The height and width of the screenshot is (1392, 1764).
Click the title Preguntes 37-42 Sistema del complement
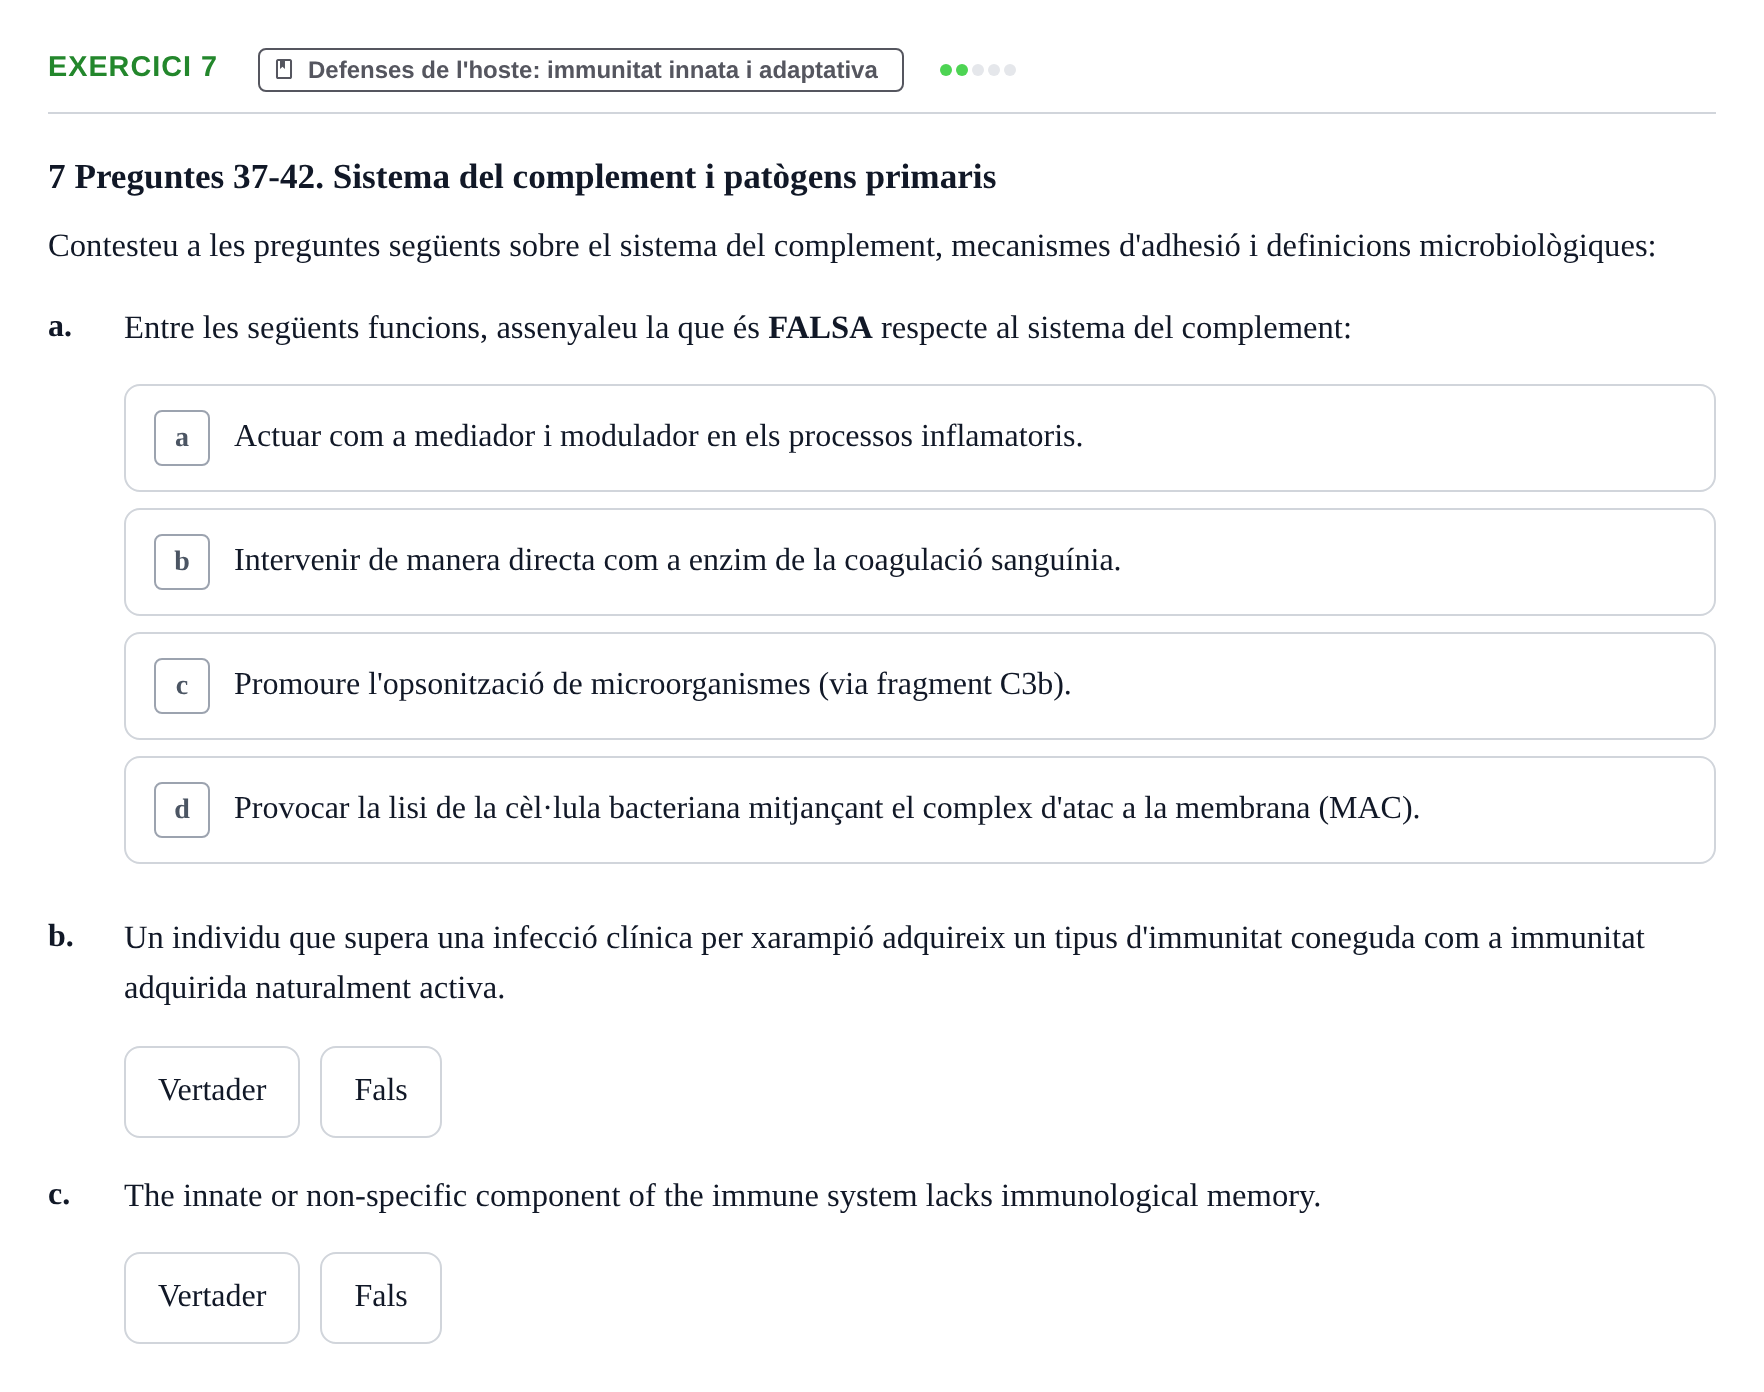click(x=522, y=177)
